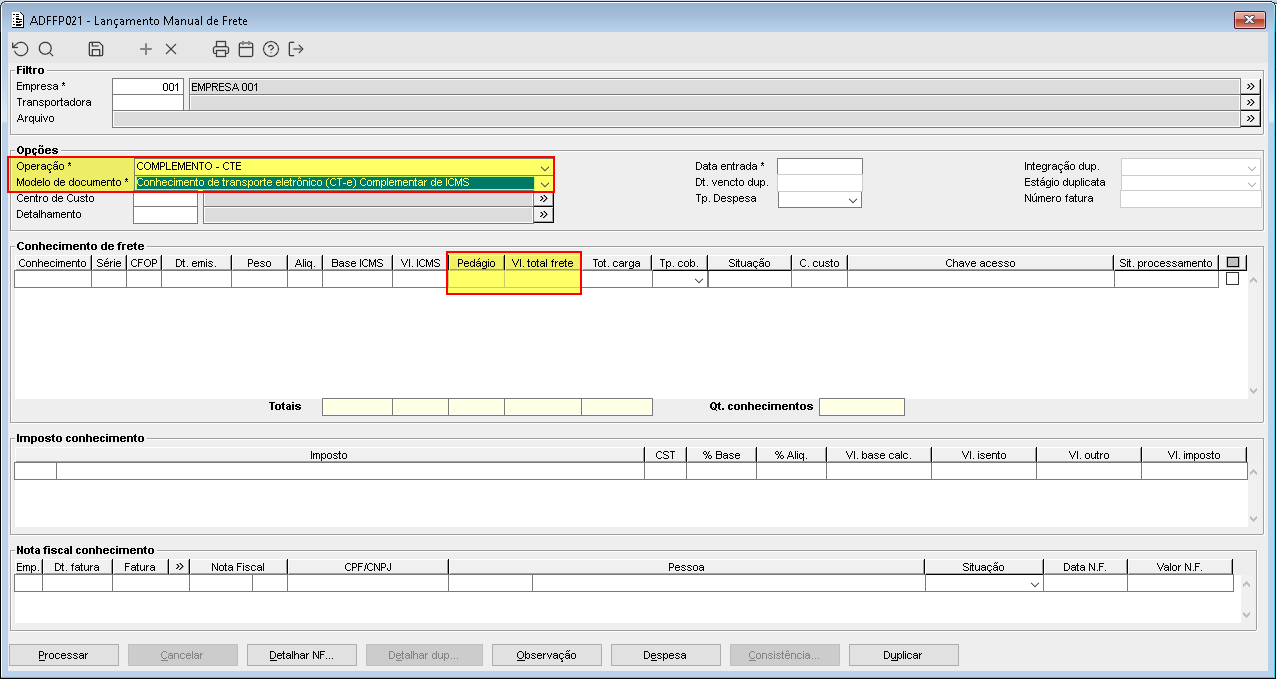Click the Dt. vencto dup. field
Image resolution: width=1277 pixels, height=679 pixels.
[820, 183]
